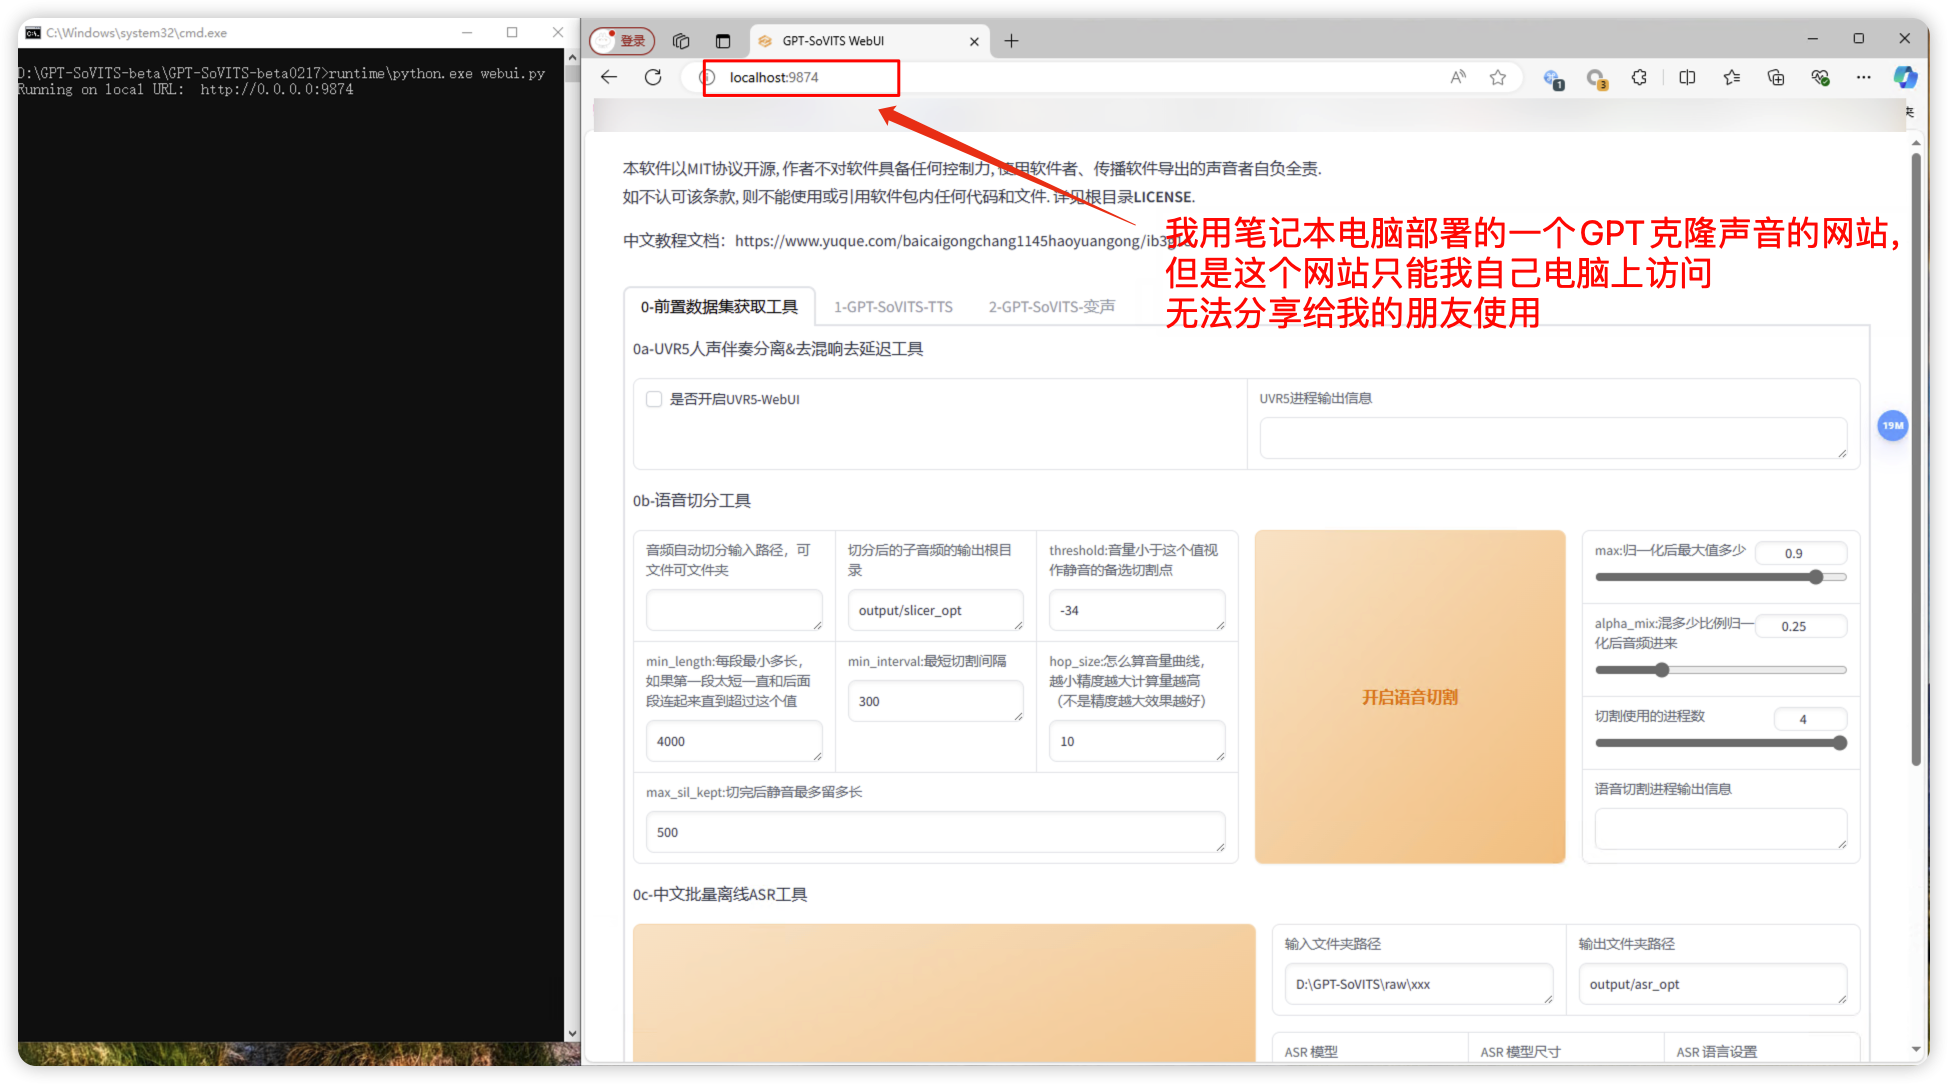Open a new browser tab
1948x1084 pixels.
pos(1011,41)
